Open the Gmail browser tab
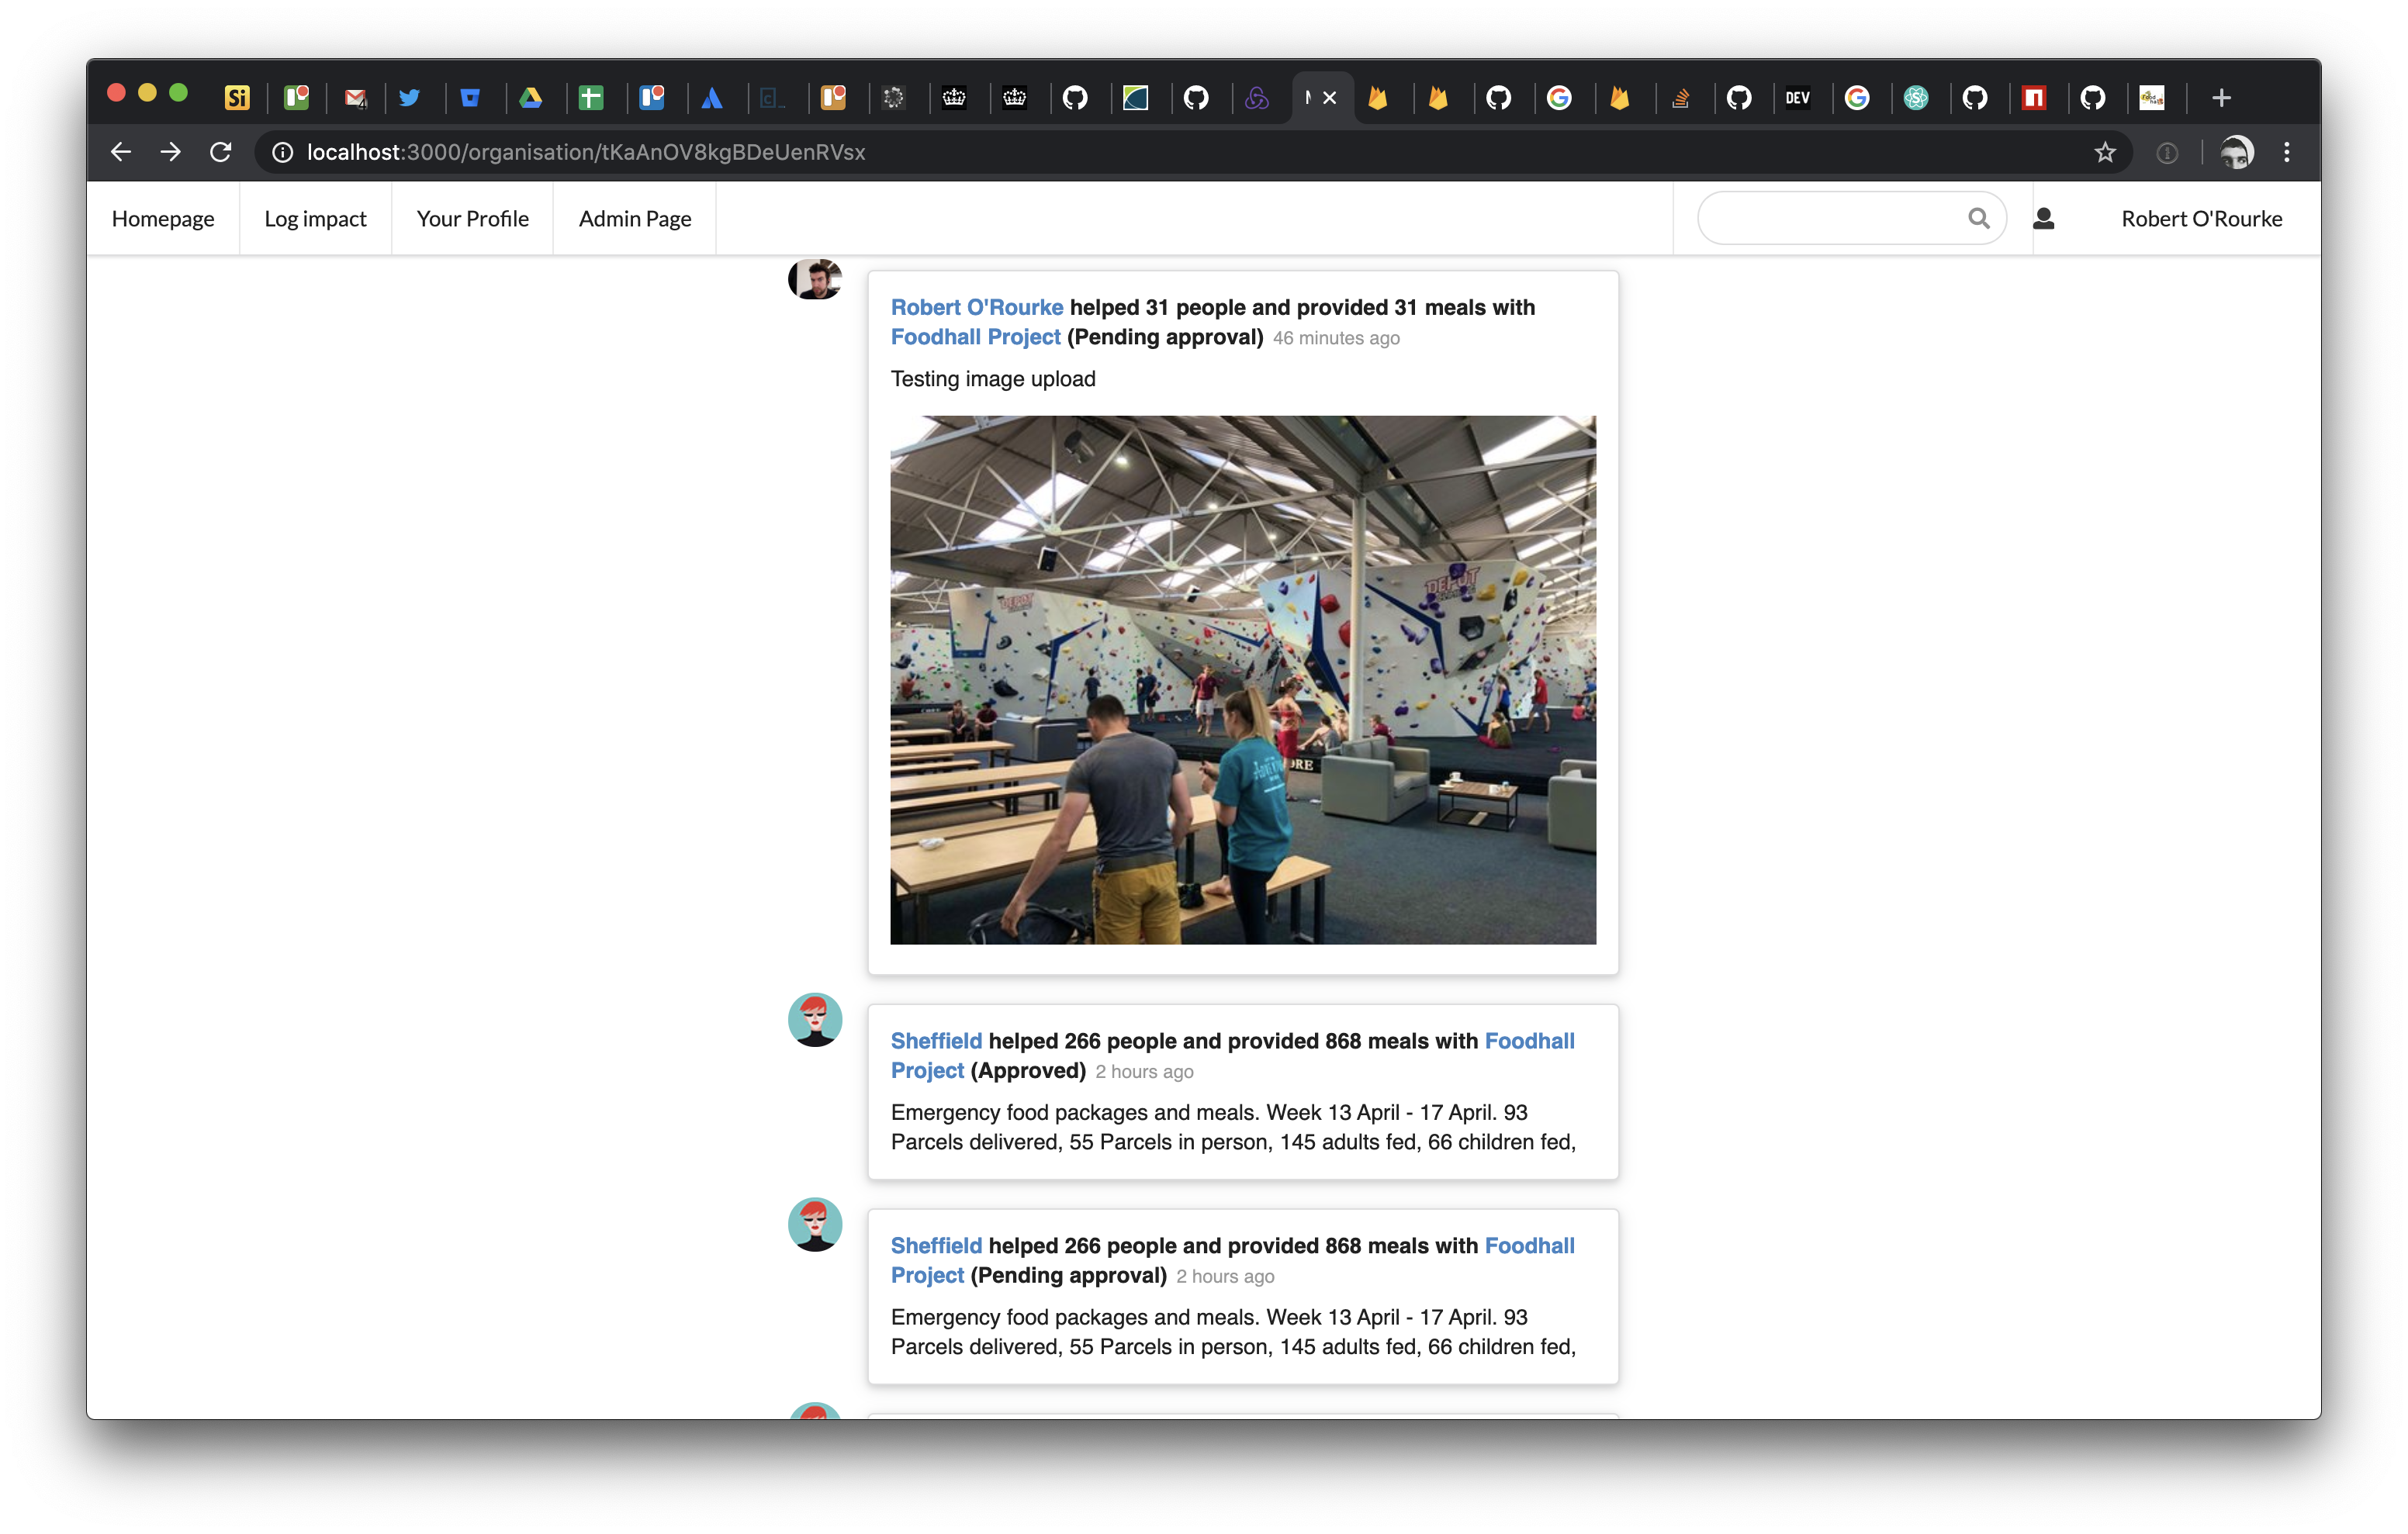2408x1534 pixels. [355, 98]
